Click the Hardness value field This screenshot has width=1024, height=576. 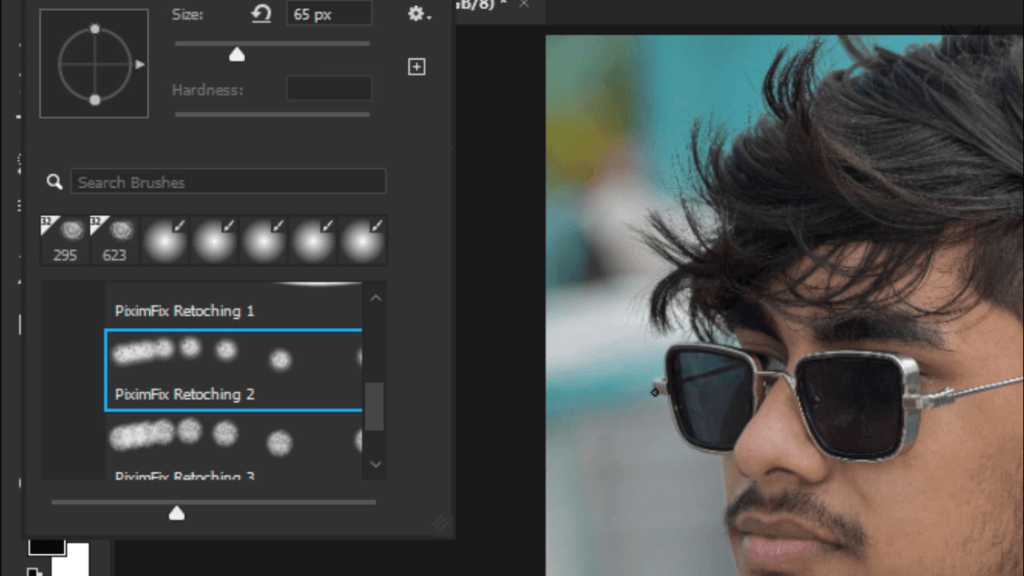[329, 89]
